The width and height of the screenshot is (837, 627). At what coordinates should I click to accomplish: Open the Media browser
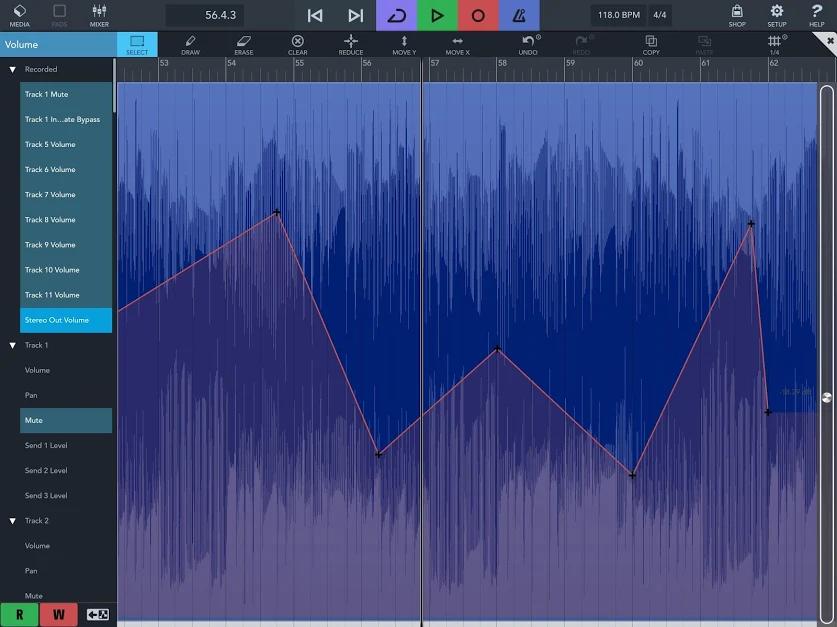pos(20,15)
